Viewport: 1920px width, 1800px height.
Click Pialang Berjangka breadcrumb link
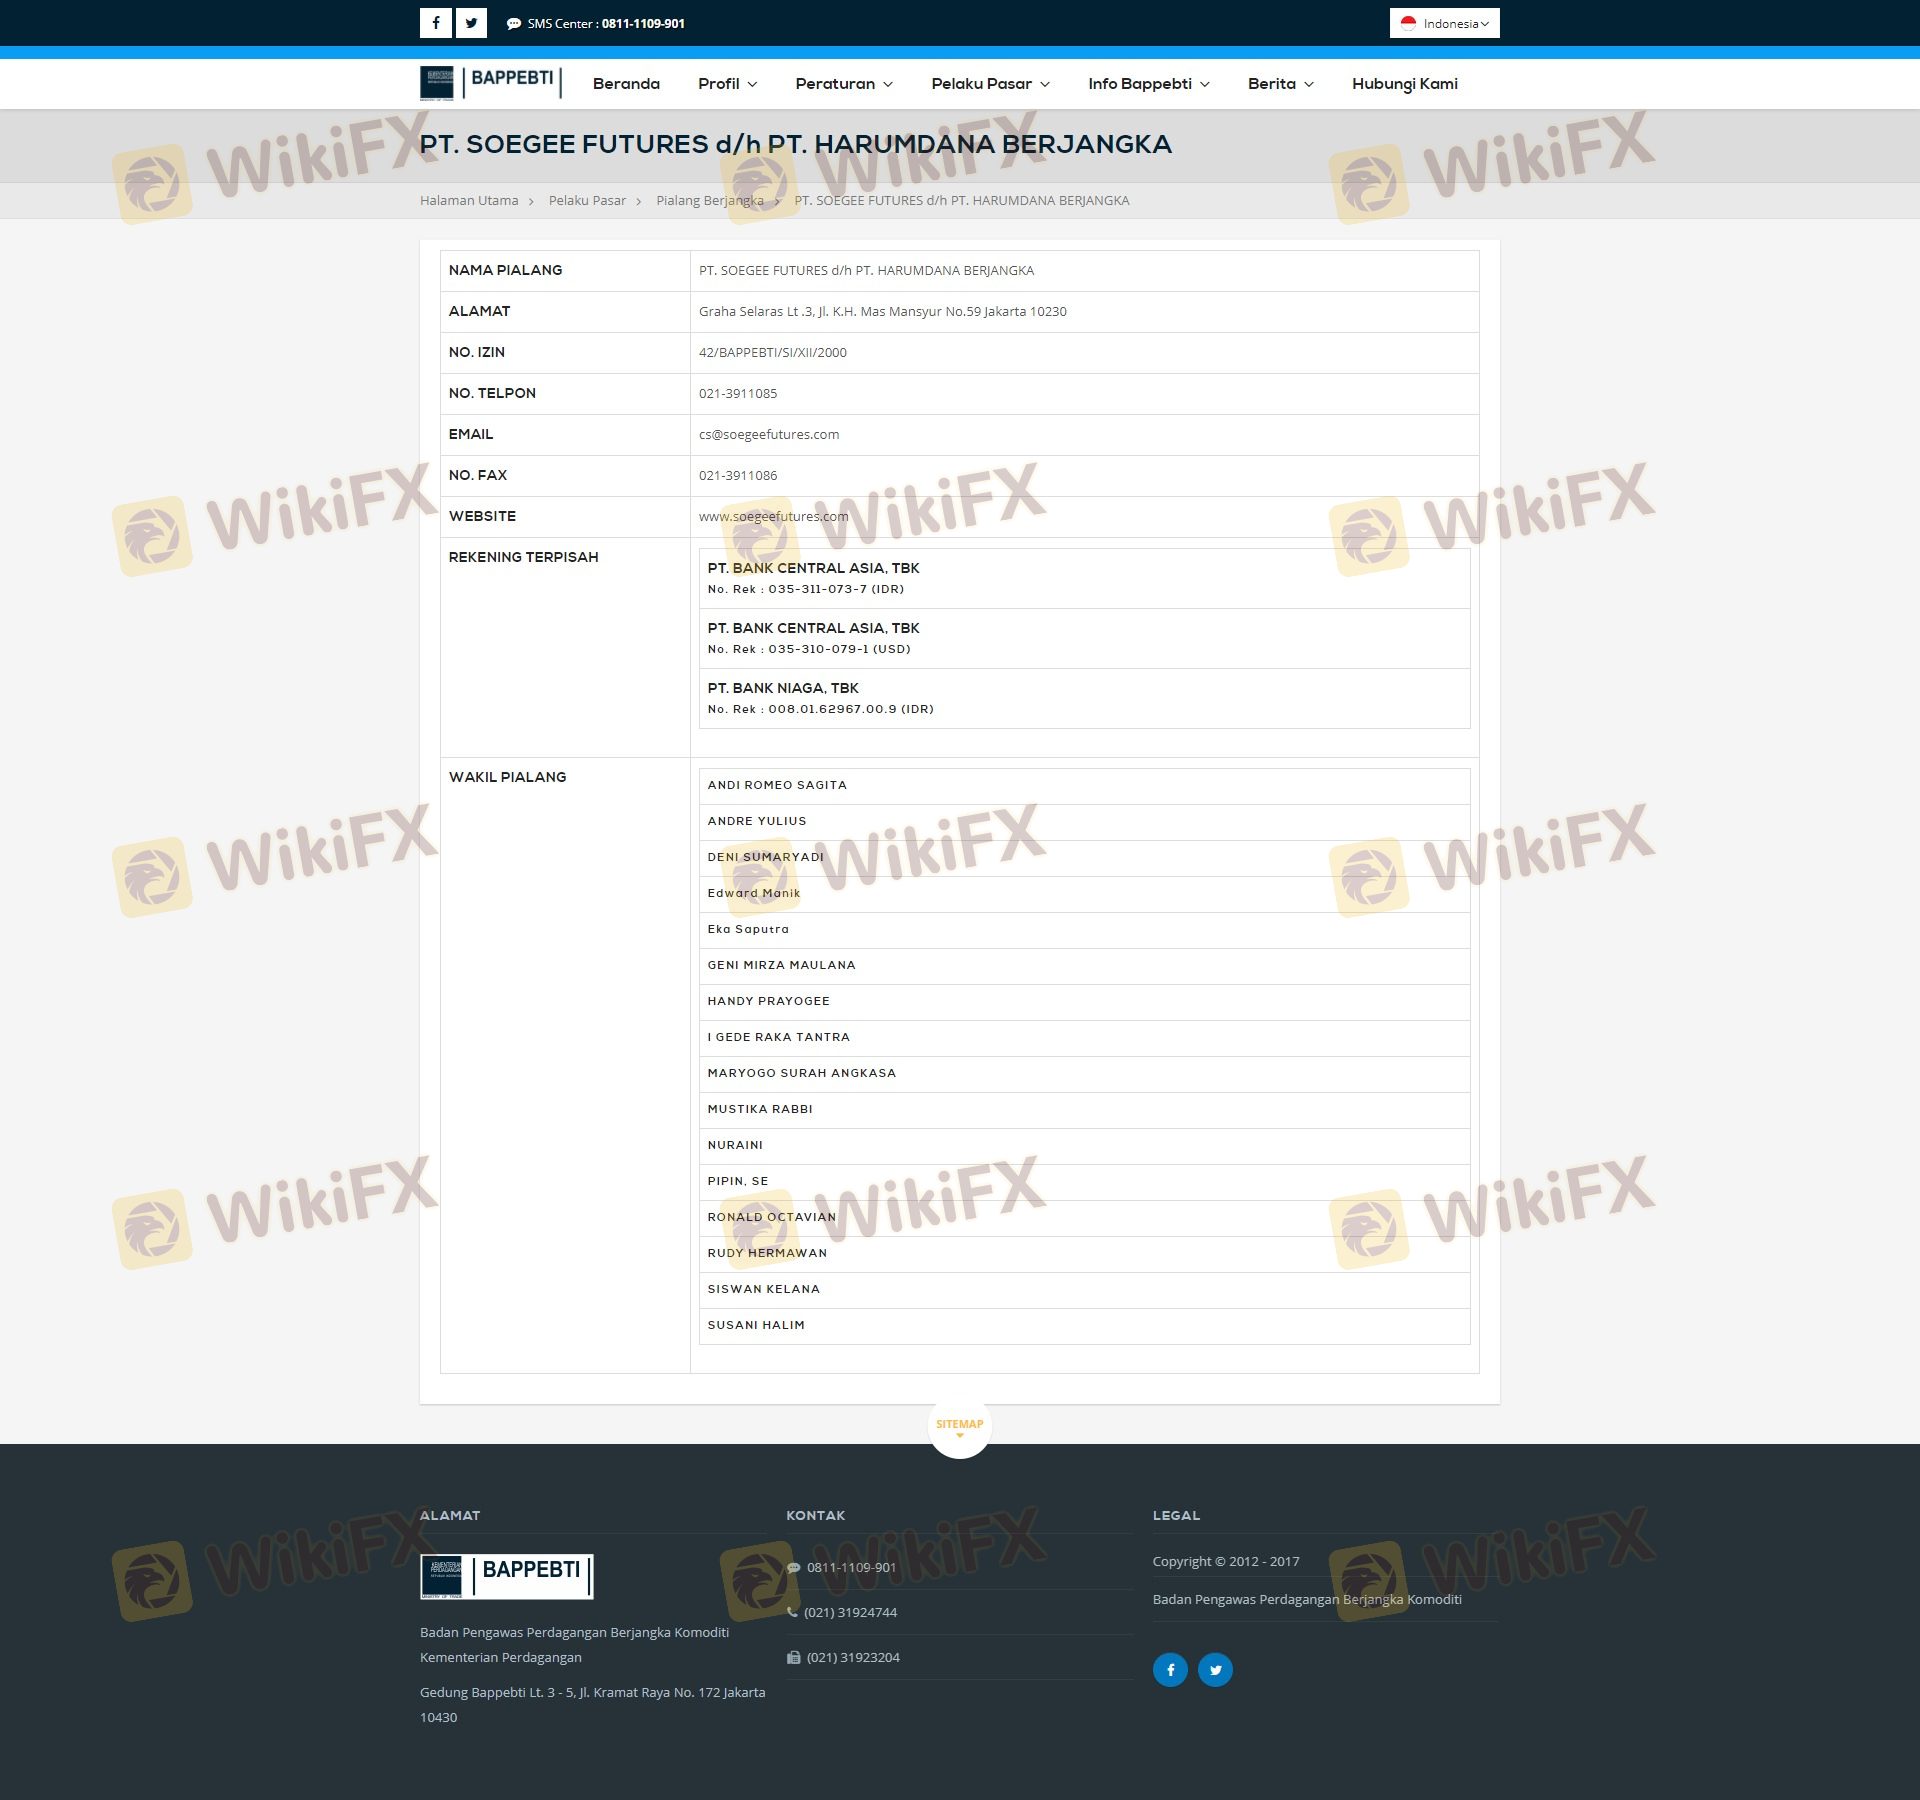click(709, 201)
